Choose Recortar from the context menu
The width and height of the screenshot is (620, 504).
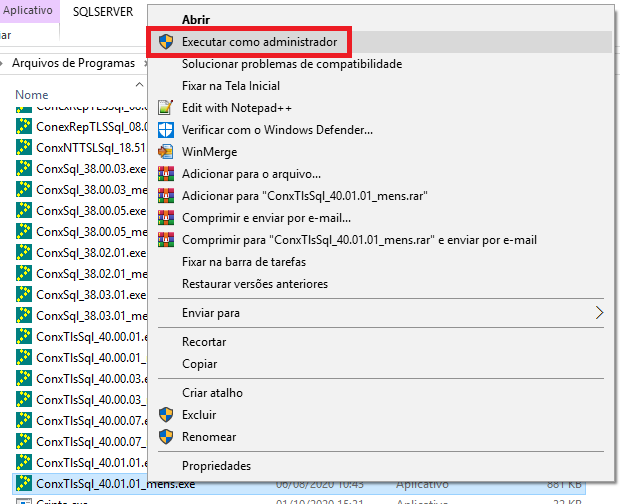[204, 342]
